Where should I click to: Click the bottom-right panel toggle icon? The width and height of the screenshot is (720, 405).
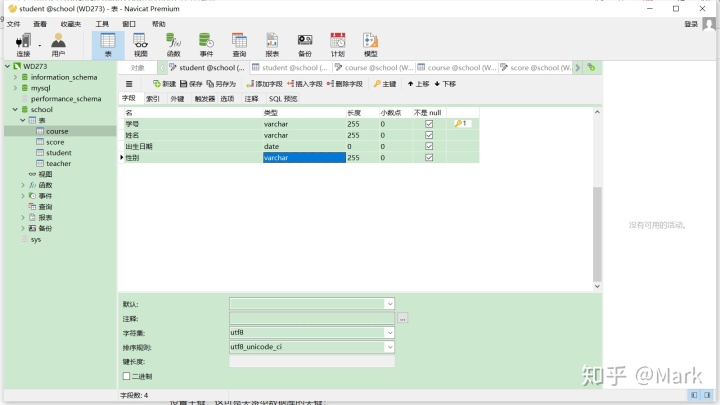(708, 395)
